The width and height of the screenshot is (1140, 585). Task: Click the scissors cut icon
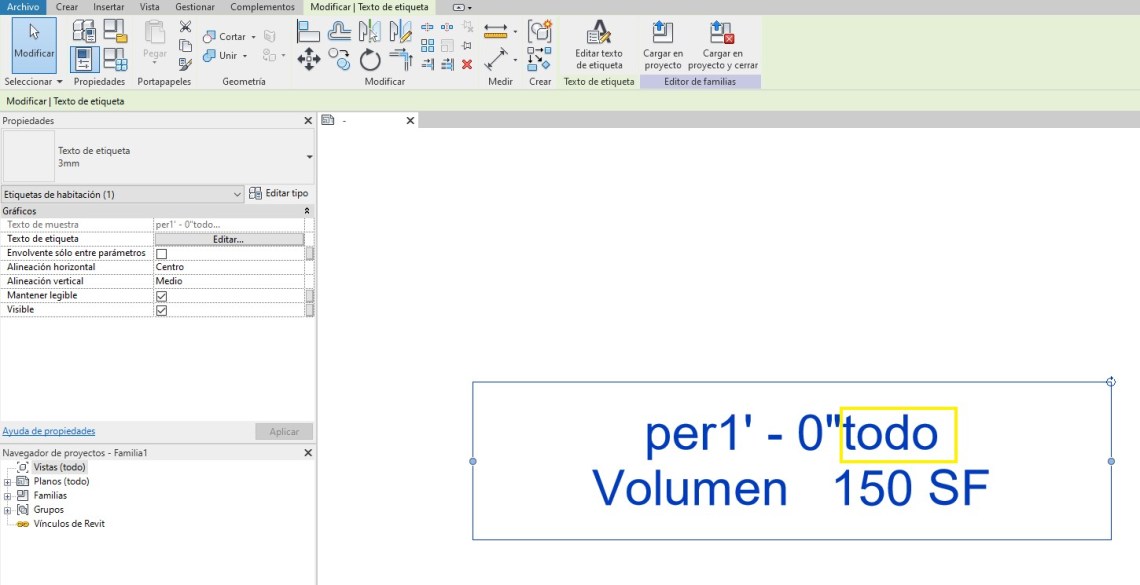pyautogui.click(x=185, y=27)
